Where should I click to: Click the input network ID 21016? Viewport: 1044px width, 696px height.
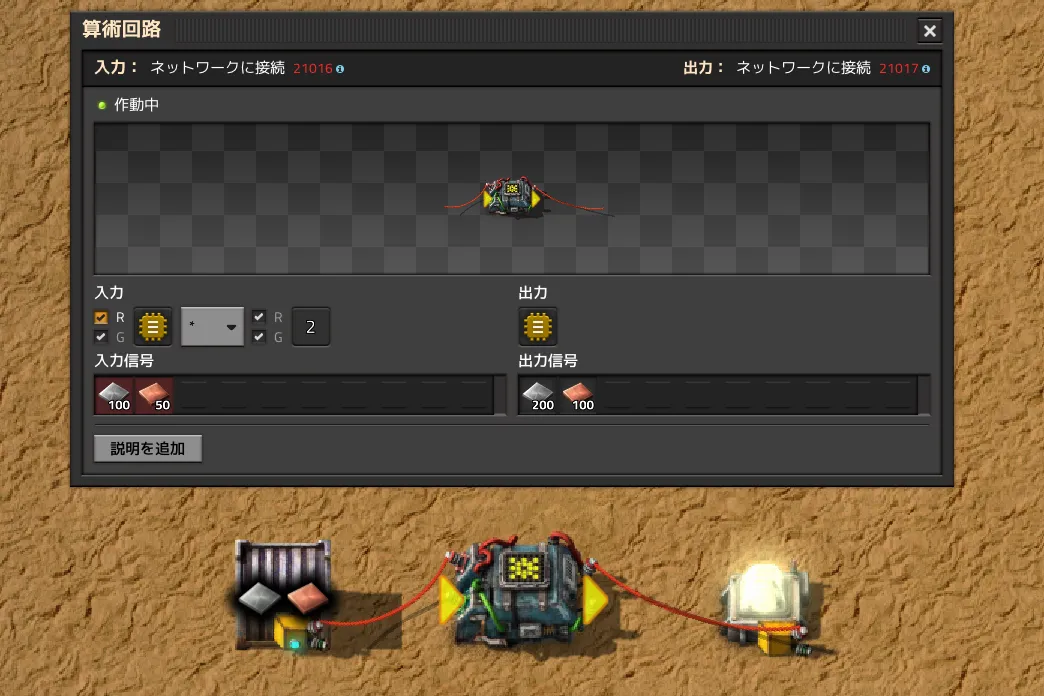click(x=313, y=69)
